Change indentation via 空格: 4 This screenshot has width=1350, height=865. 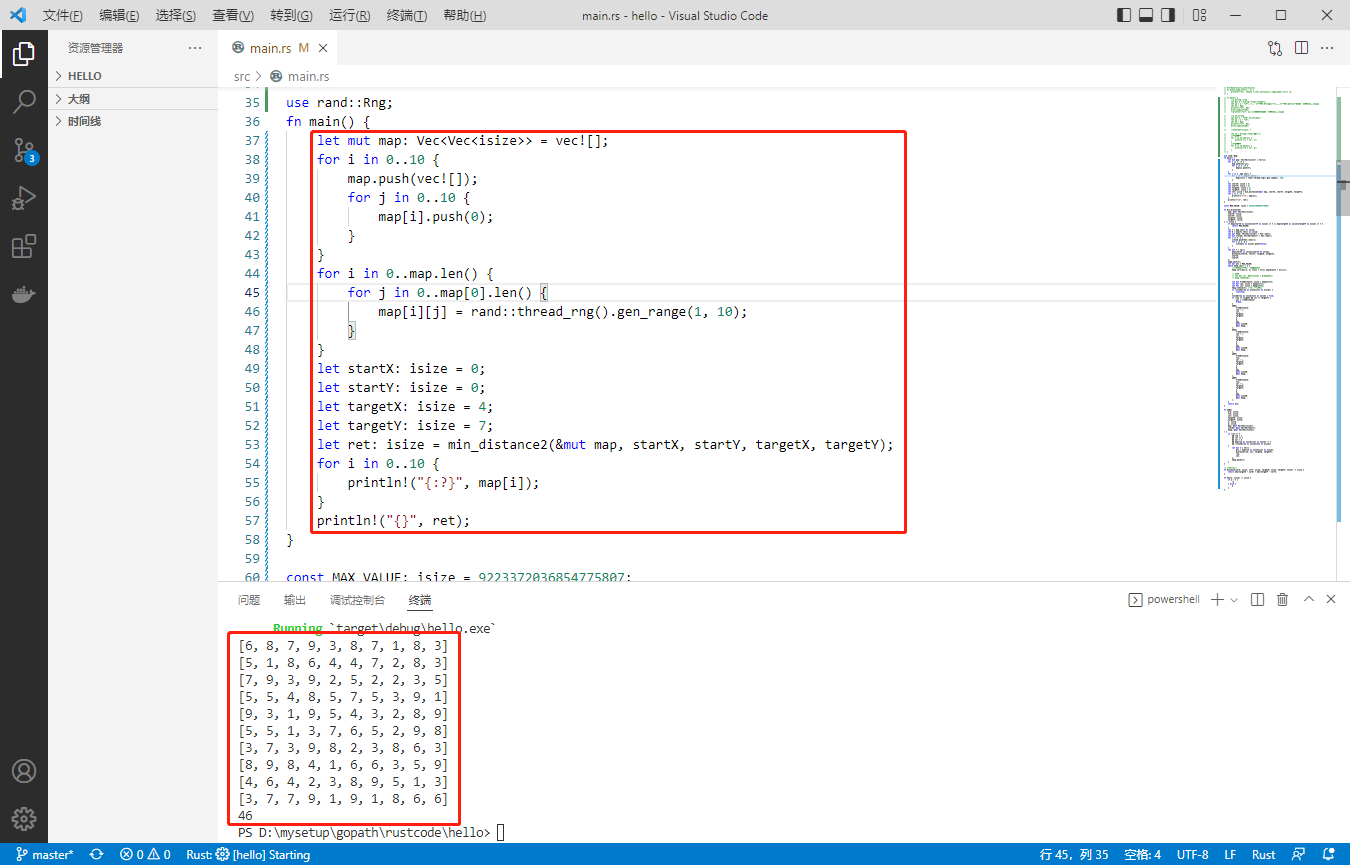1143,855
